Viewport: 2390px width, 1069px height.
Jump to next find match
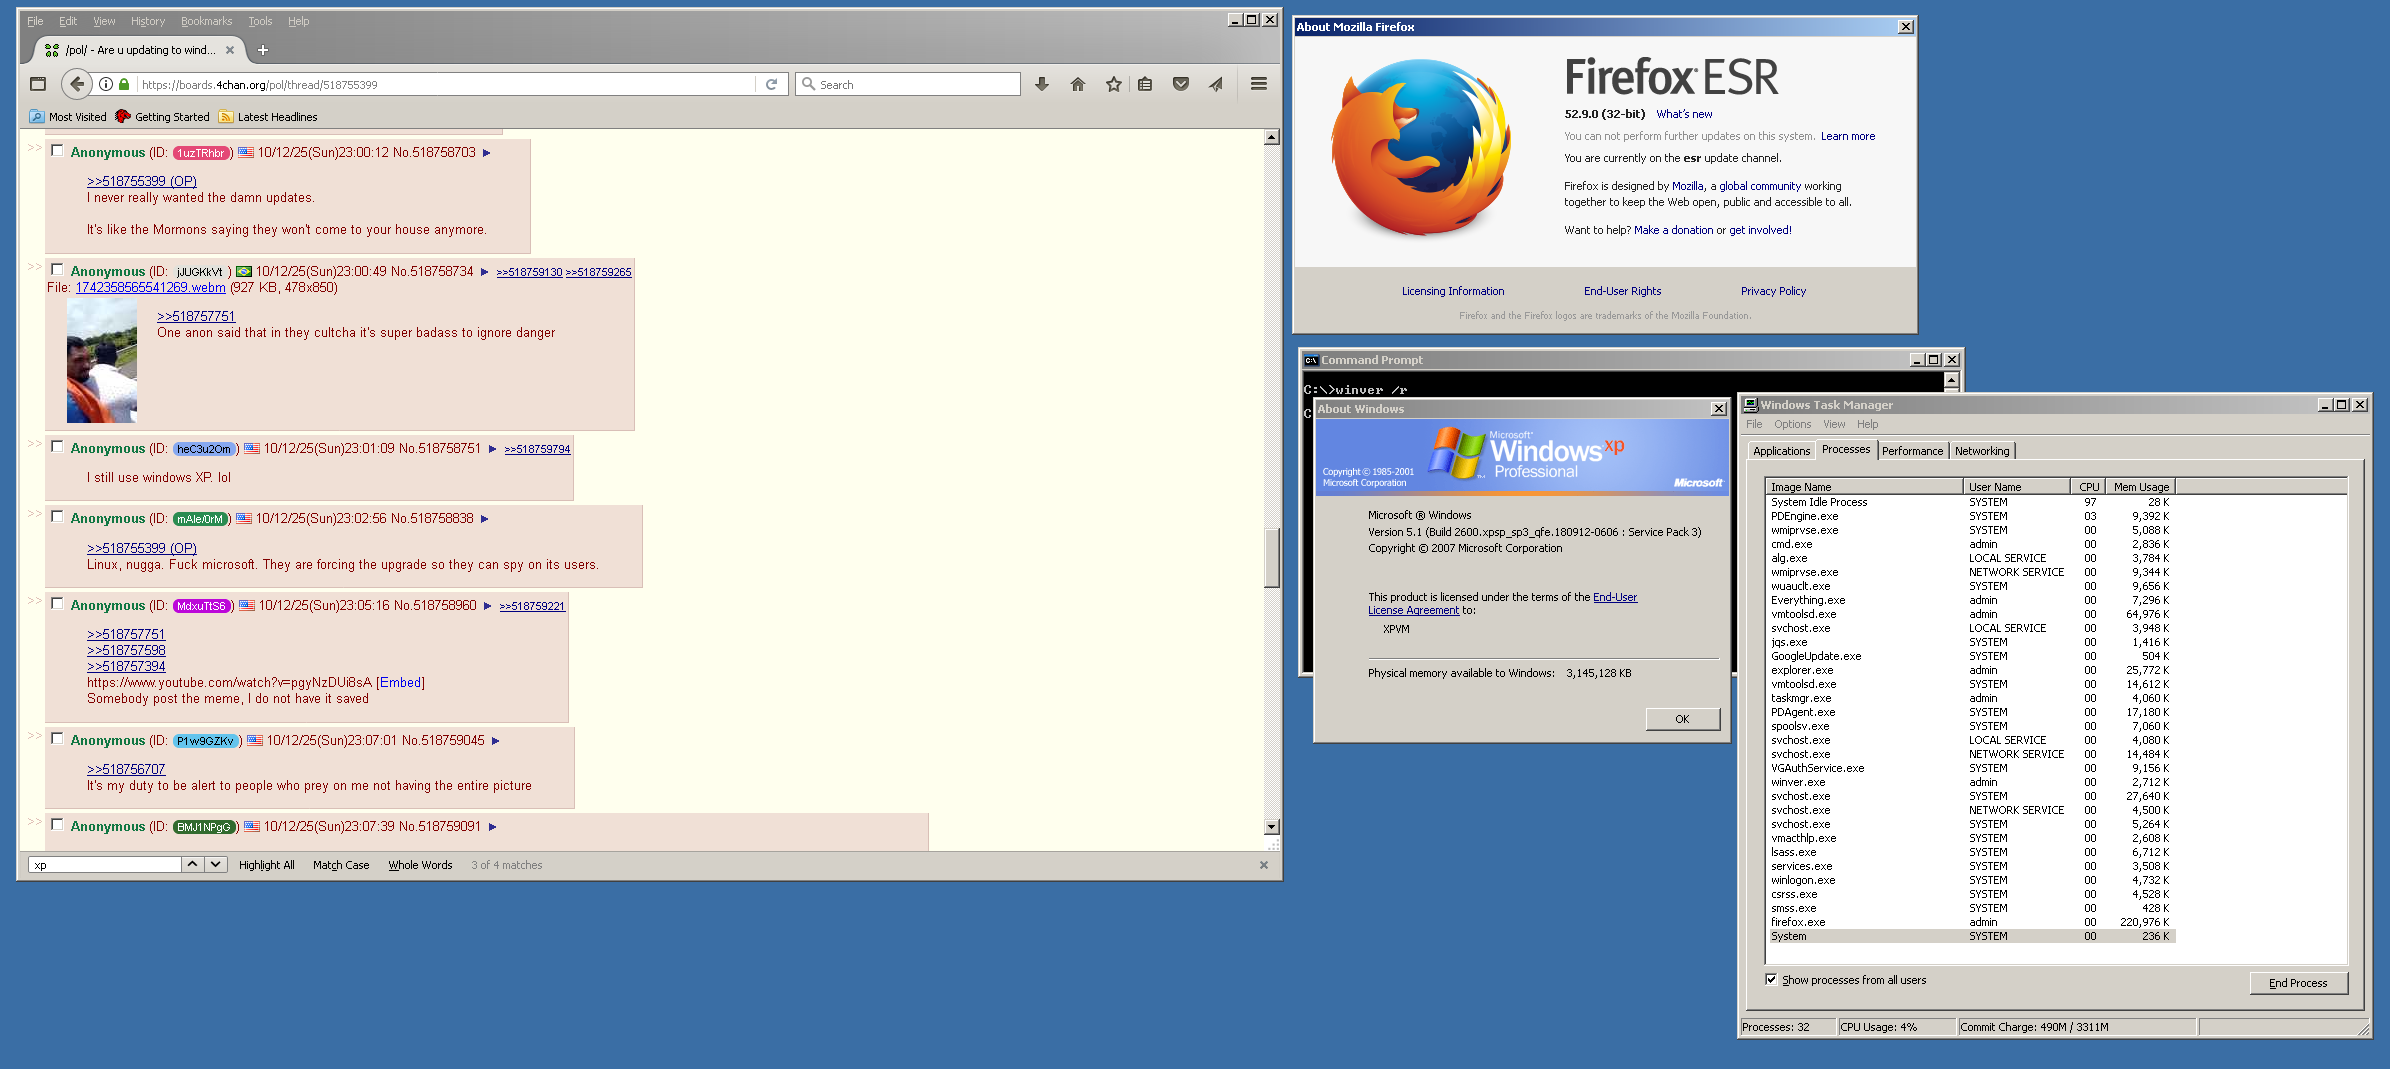pos(216,865)
